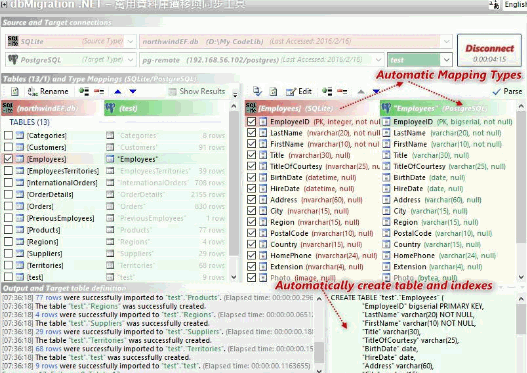Click the (test) target column header
527x373 pixels.
click(166, 108)
